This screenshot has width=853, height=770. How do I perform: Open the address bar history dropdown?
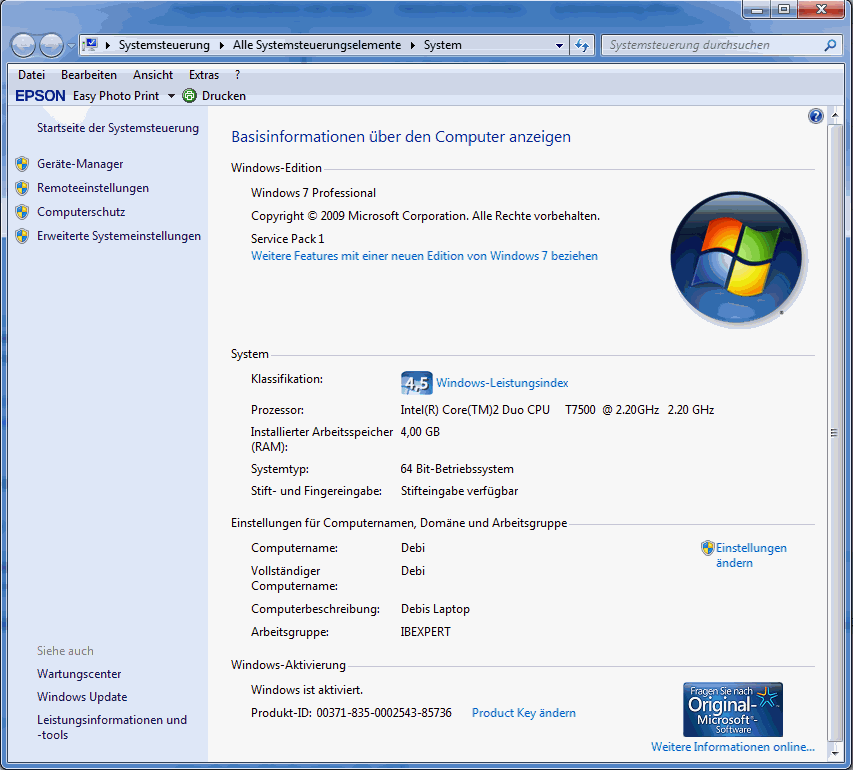tap(559, 46)
